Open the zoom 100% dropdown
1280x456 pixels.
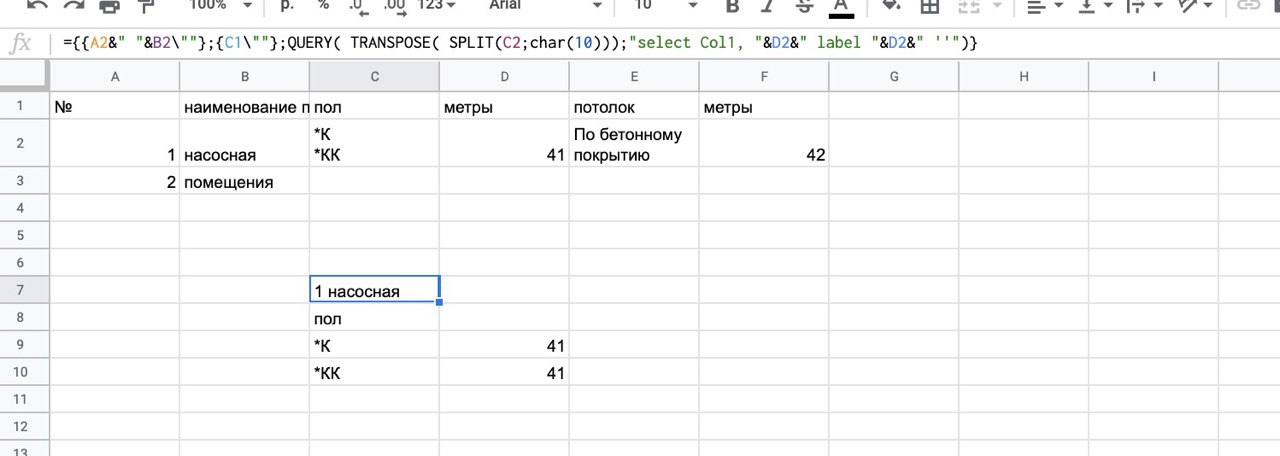tap(218, 6)
